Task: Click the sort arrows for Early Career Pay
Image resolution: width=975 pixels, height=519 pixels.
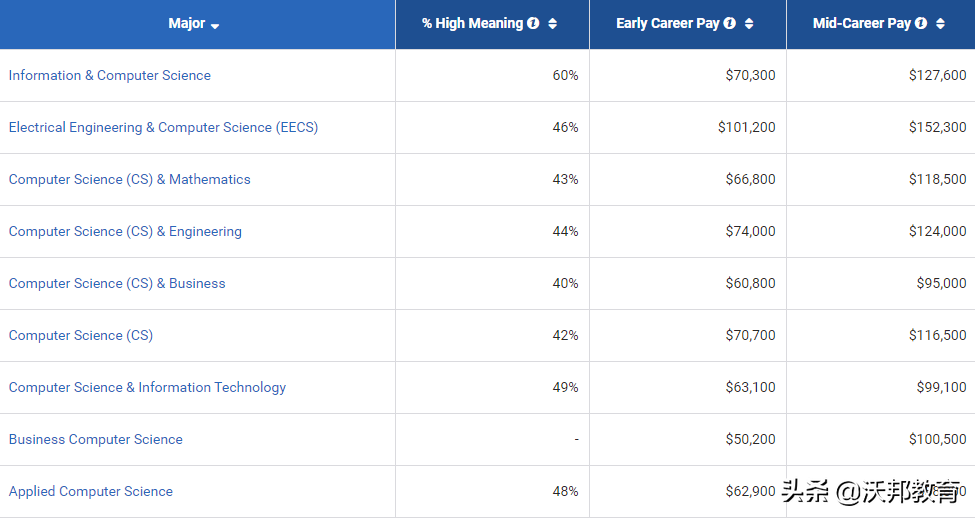Action: (749, 24)
